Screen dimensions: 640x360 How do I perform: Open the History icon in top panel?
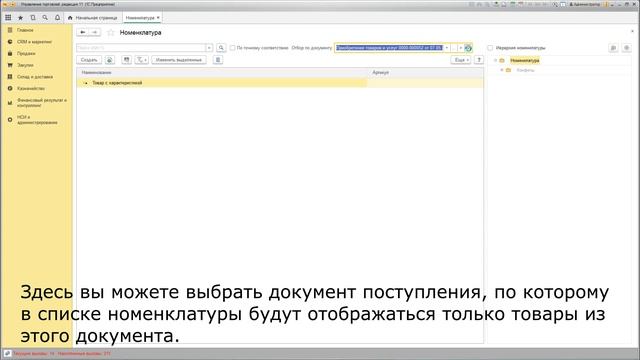click(x=33, y=18)
